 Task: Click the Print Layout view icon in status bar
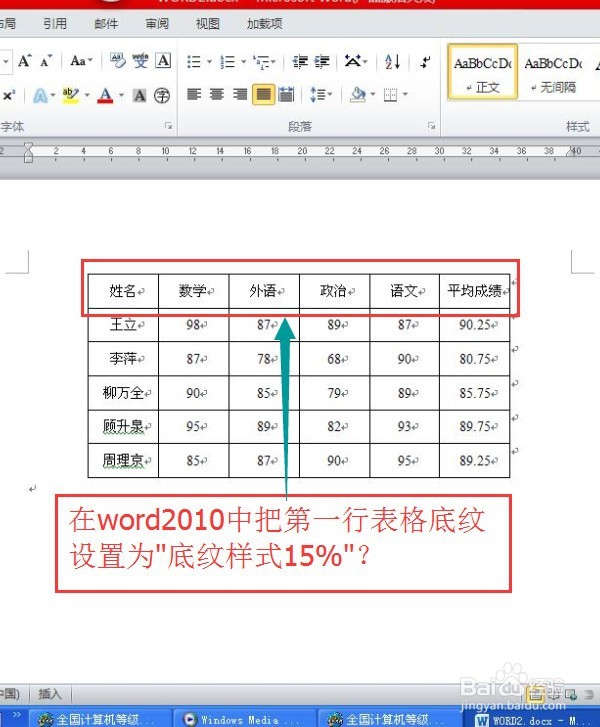[x=535, y=695]
